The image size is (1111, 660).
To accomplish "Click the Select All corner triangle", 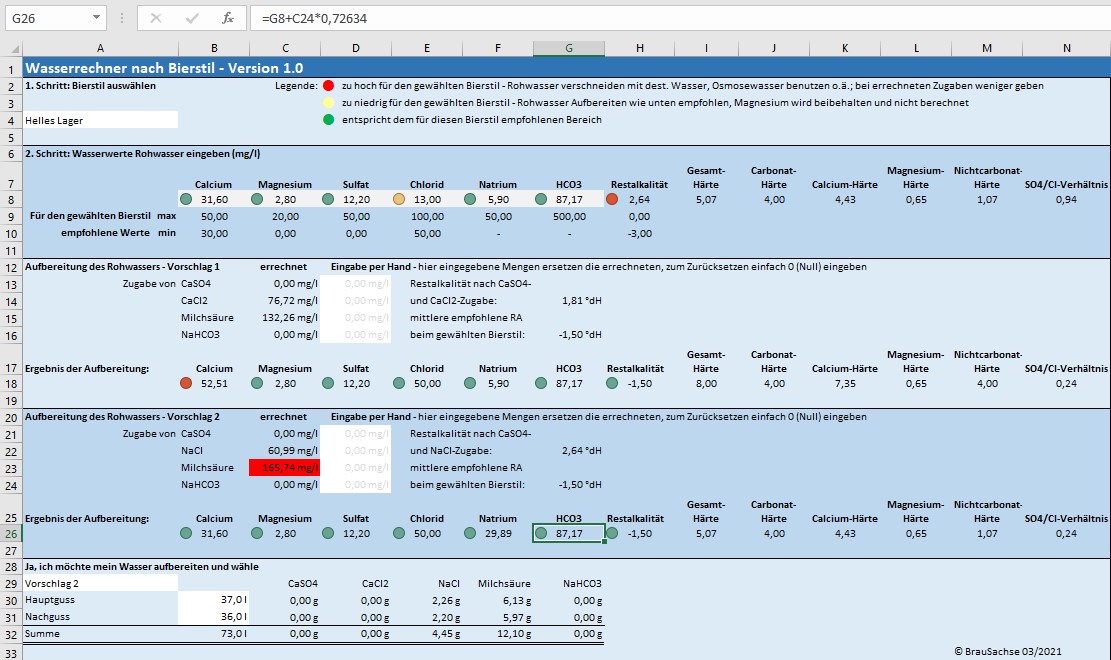I will coord(11,49).
